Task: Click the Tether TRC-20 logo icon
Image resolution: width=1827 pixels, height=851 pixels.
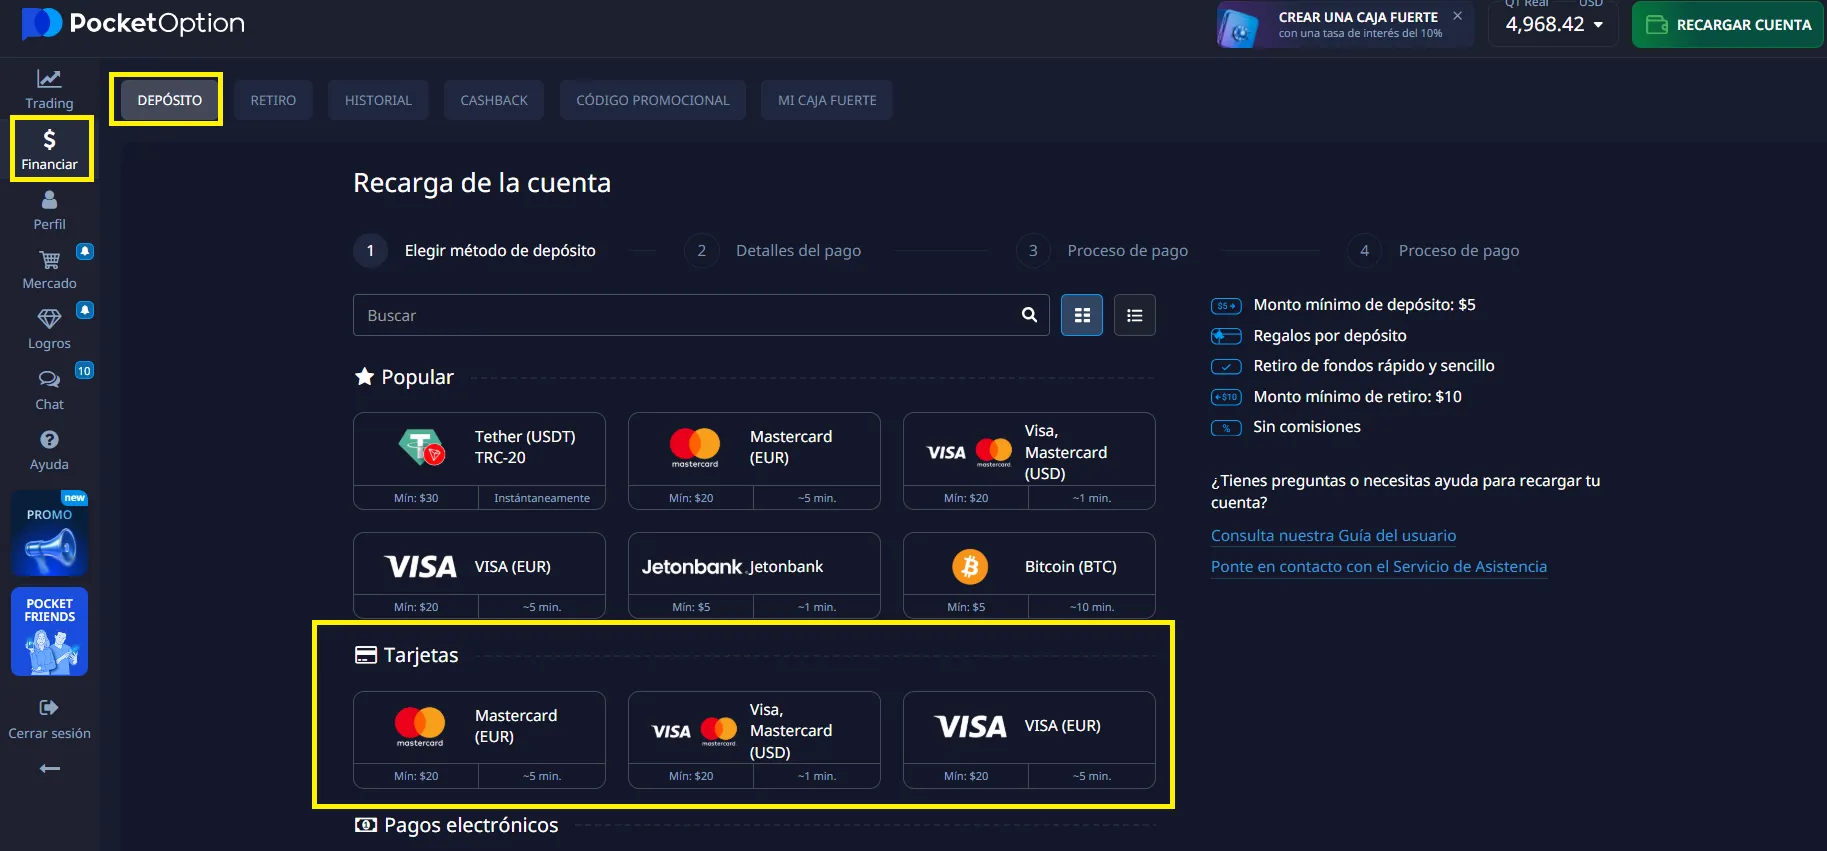Action: 421,447
